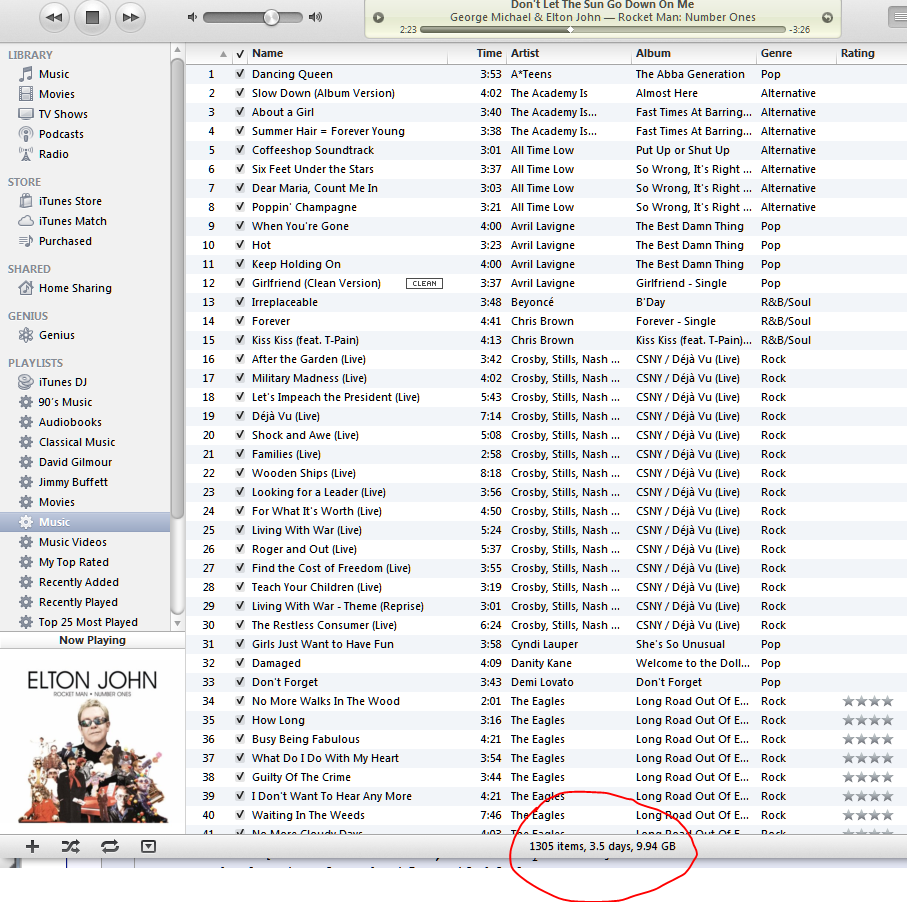Uncheck Slow Down (Album Version) checkbox
Image resolution: width=907 pixels, height=902 pixels.
[240, 93]
